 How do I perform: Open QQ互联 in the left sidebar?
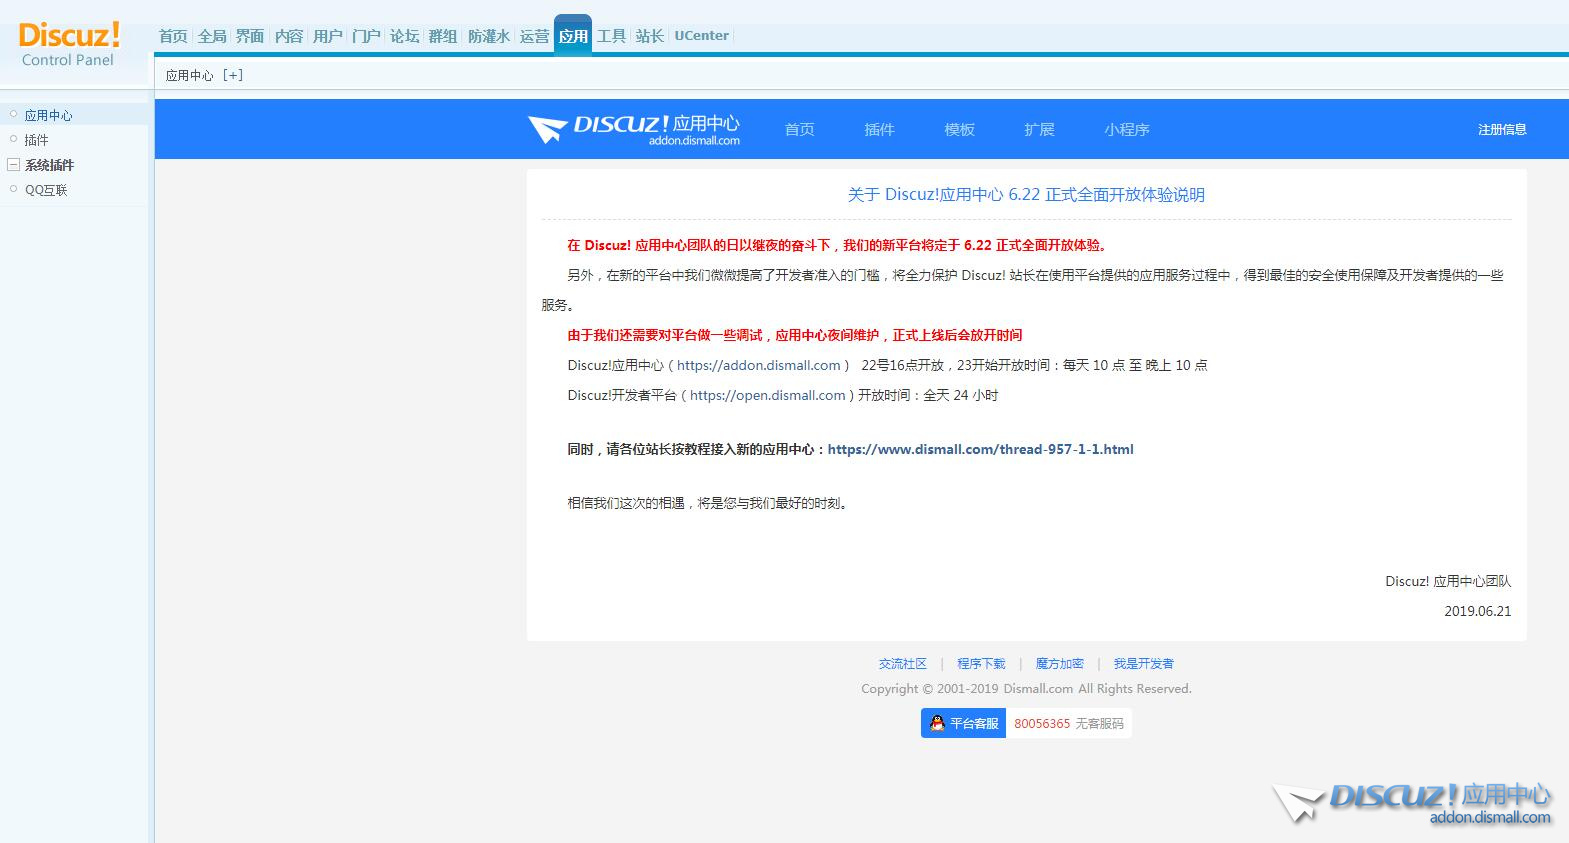(x=46, y=190)
